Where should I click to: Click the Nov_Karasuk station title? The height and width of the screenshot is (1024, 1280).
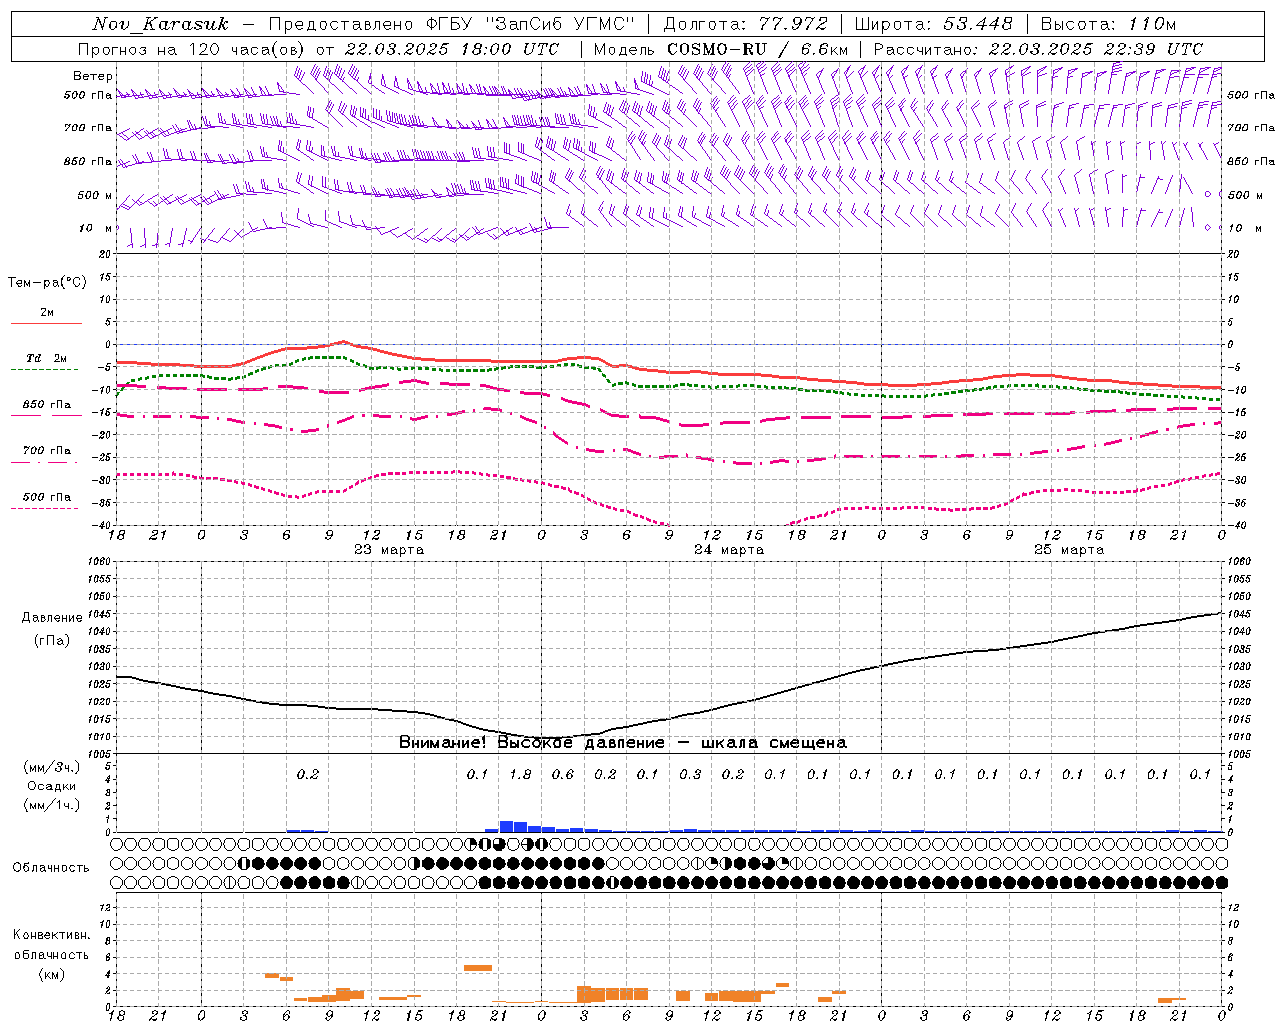pos(160,24)
